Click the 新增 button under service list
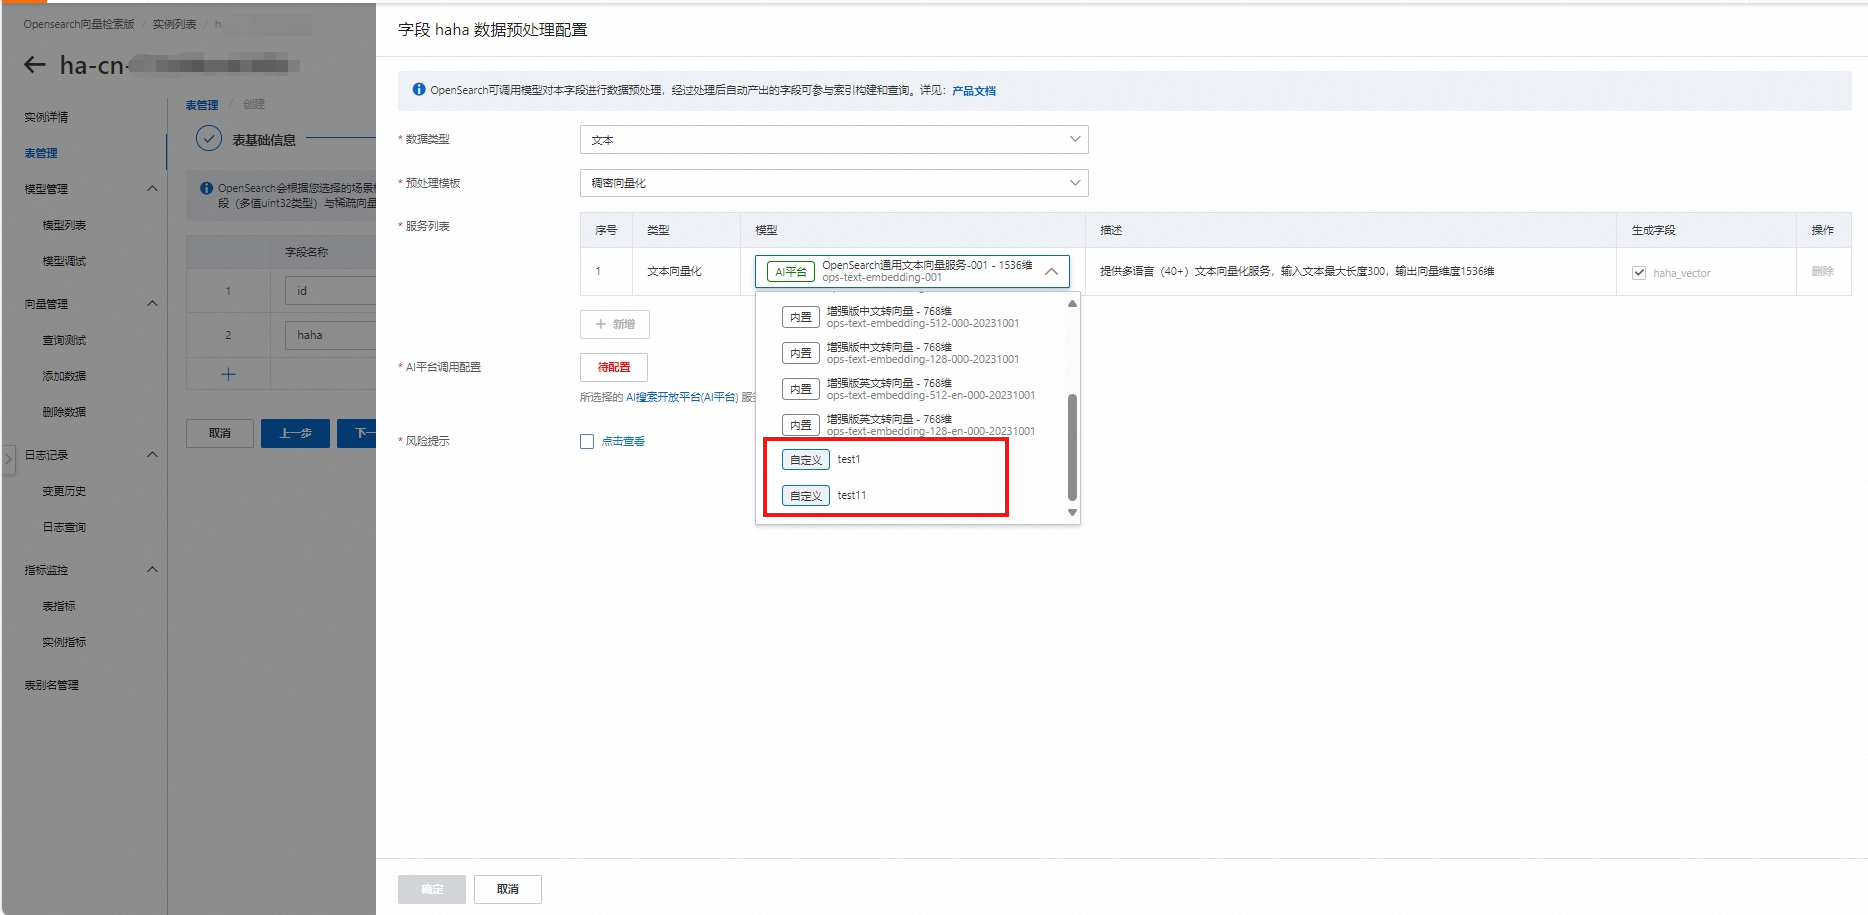The height and width of the screenshot is (915, 1868). 615,324
